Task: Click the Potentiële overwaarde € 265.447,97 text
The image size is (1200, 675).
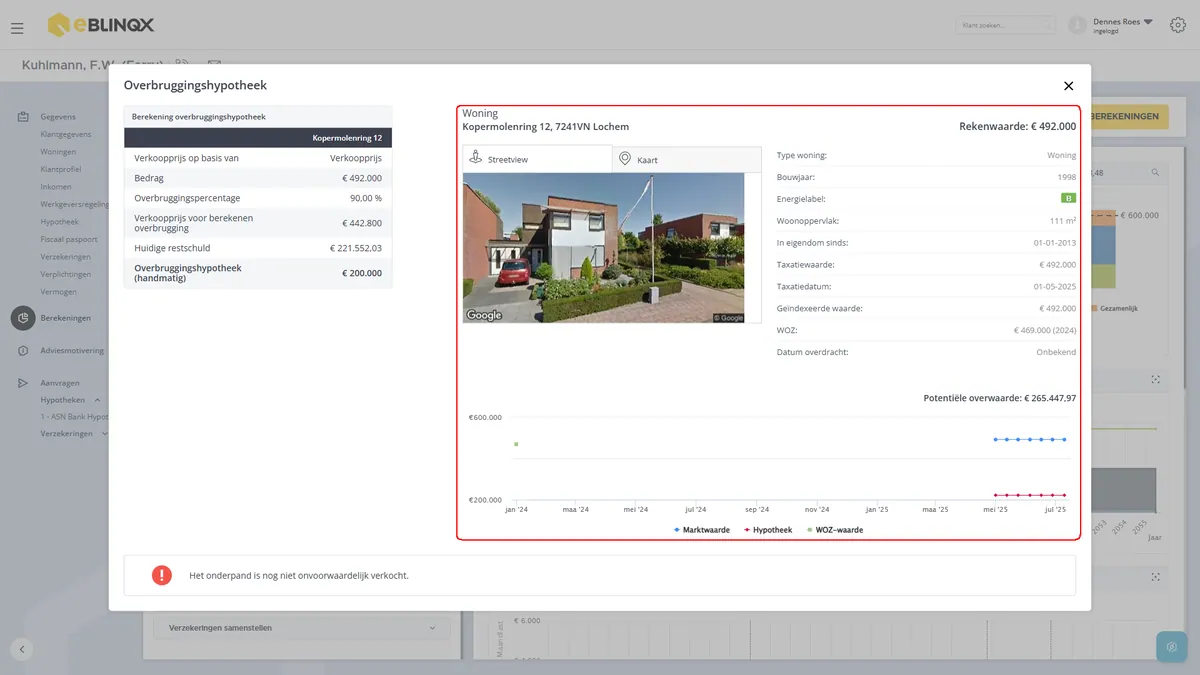Action: (x=1000, y=398)
